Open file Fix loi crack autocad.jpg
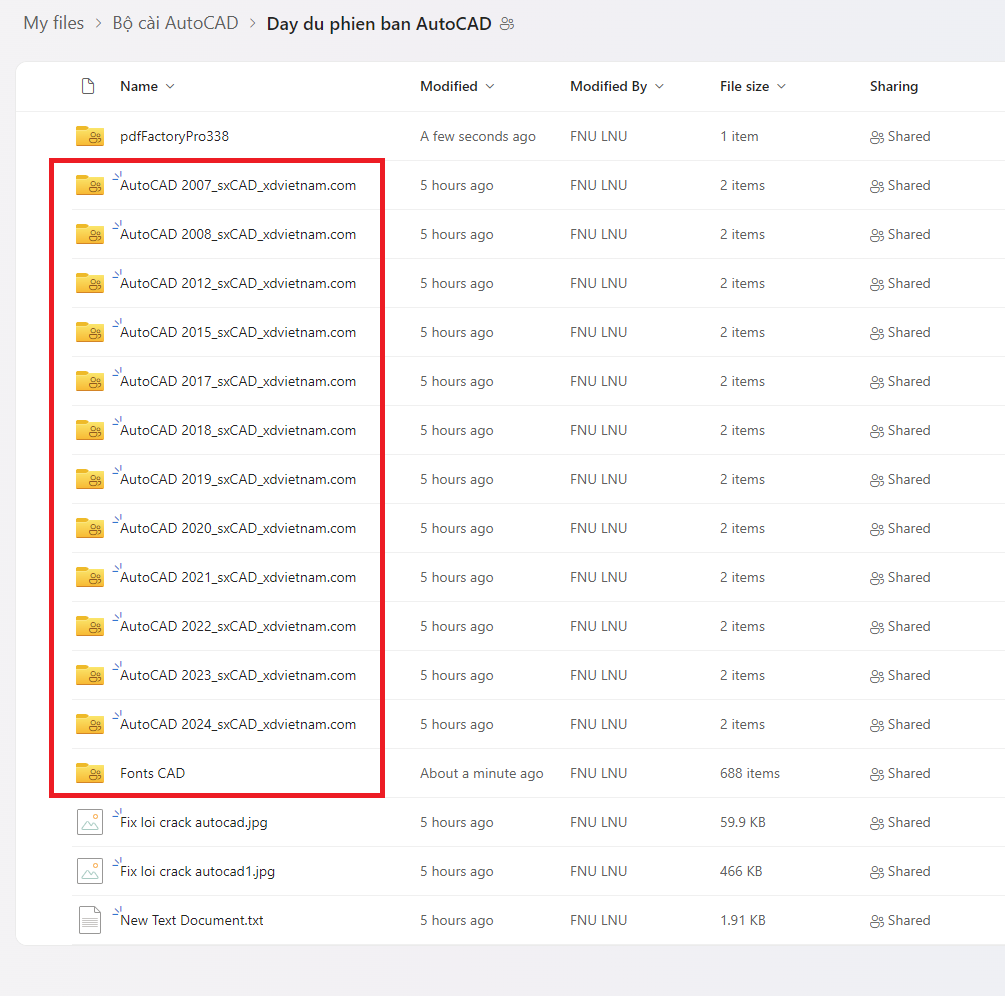This screenshot has width=1005, height=996. pos(194,823)
